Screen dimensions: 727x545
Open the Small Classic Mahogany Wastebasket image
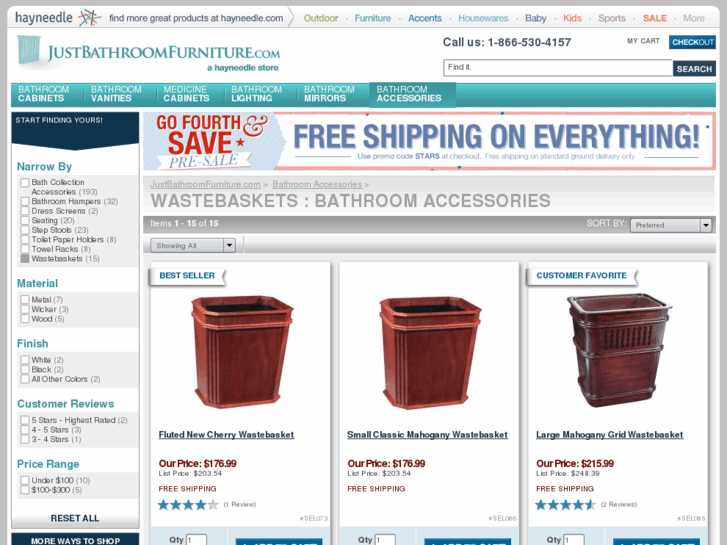click(x=429, y=353)
